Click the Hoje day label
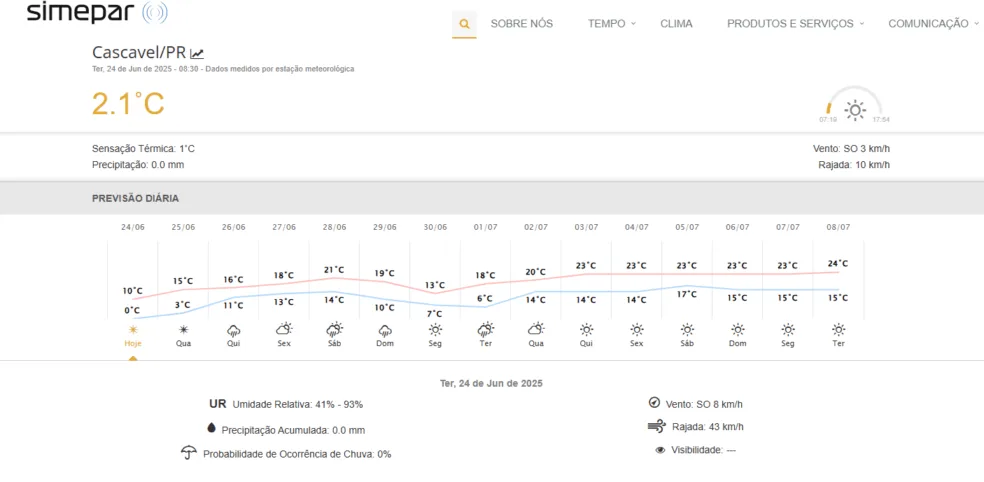 pyautogui.click(x=132, y=344)
